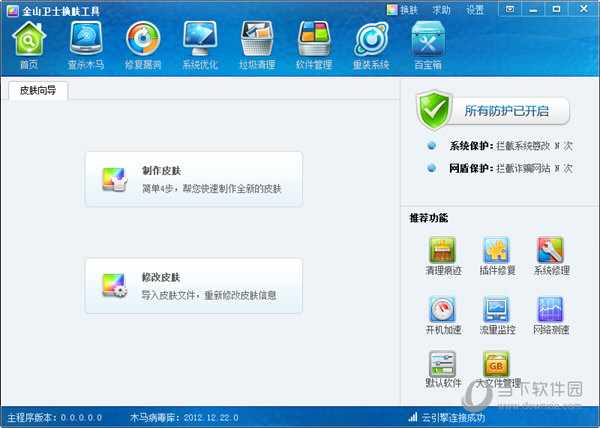The image size is (600, 428).
Task: Open the 垃圾清理 junk cleanup icon
Action: point(257,39)
